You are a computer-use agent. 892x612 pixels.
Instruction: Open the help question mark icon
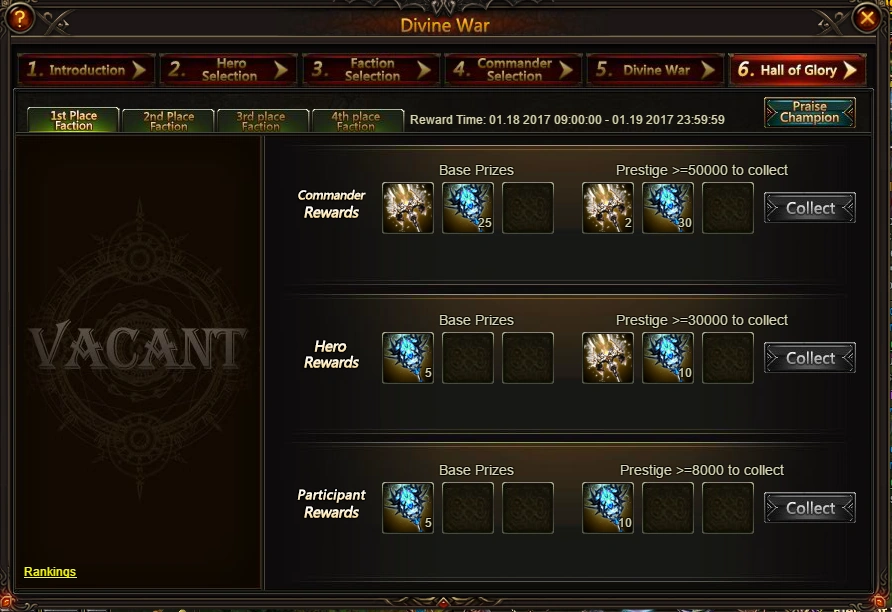click(20, 19)
